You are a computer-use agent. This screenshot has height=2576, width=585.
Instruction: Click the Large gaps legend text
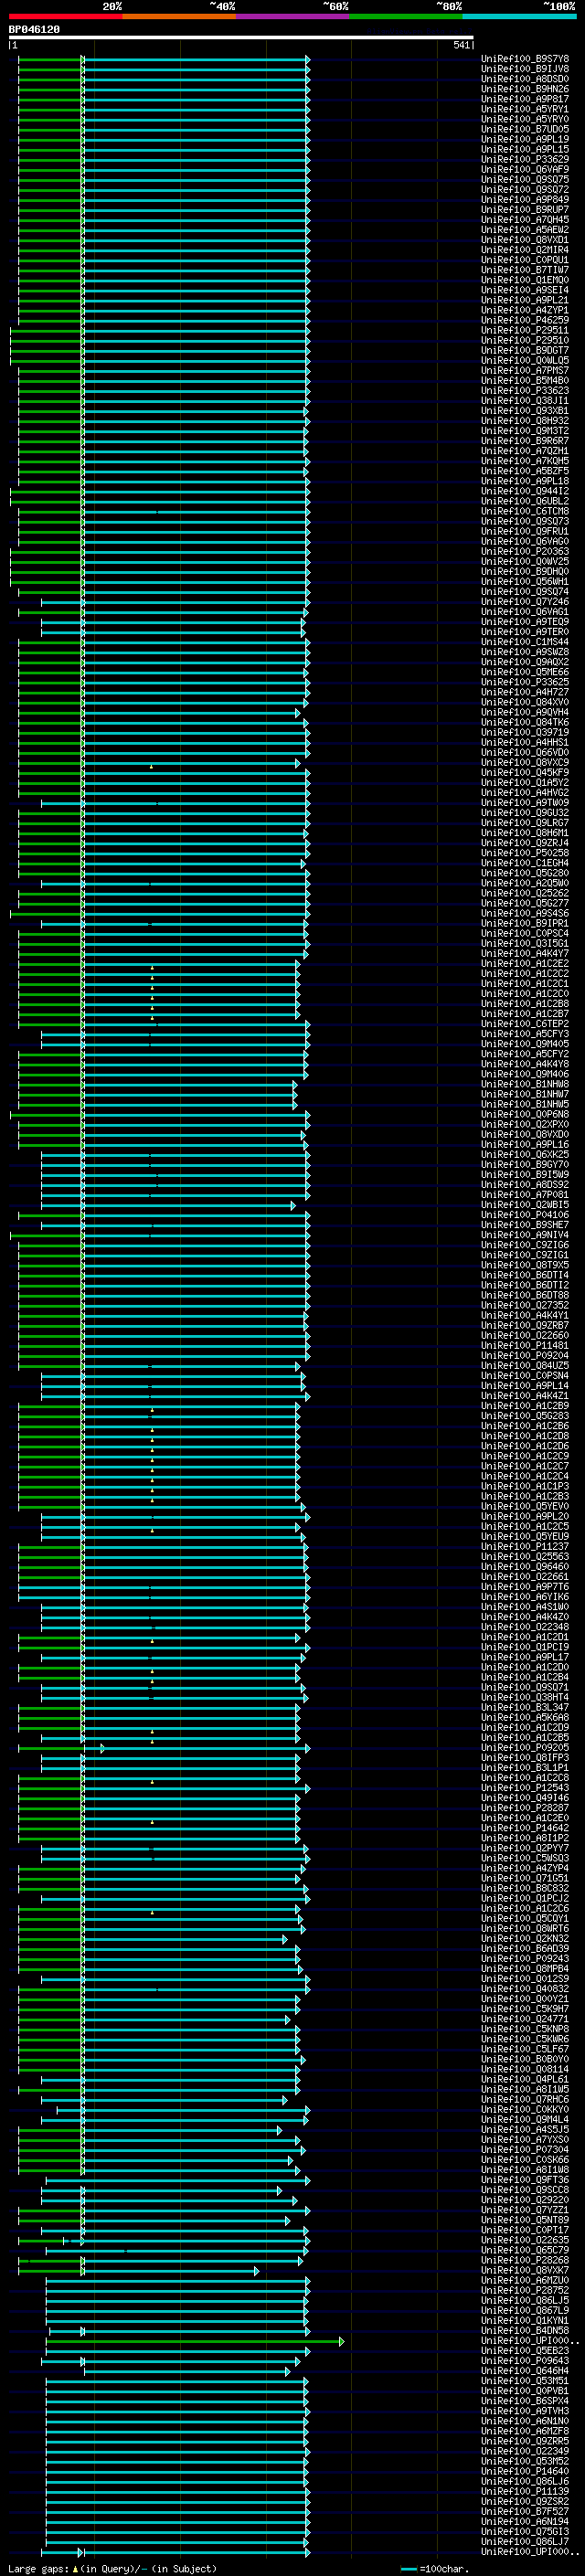pyautogui.click(x=112, y=2569)
